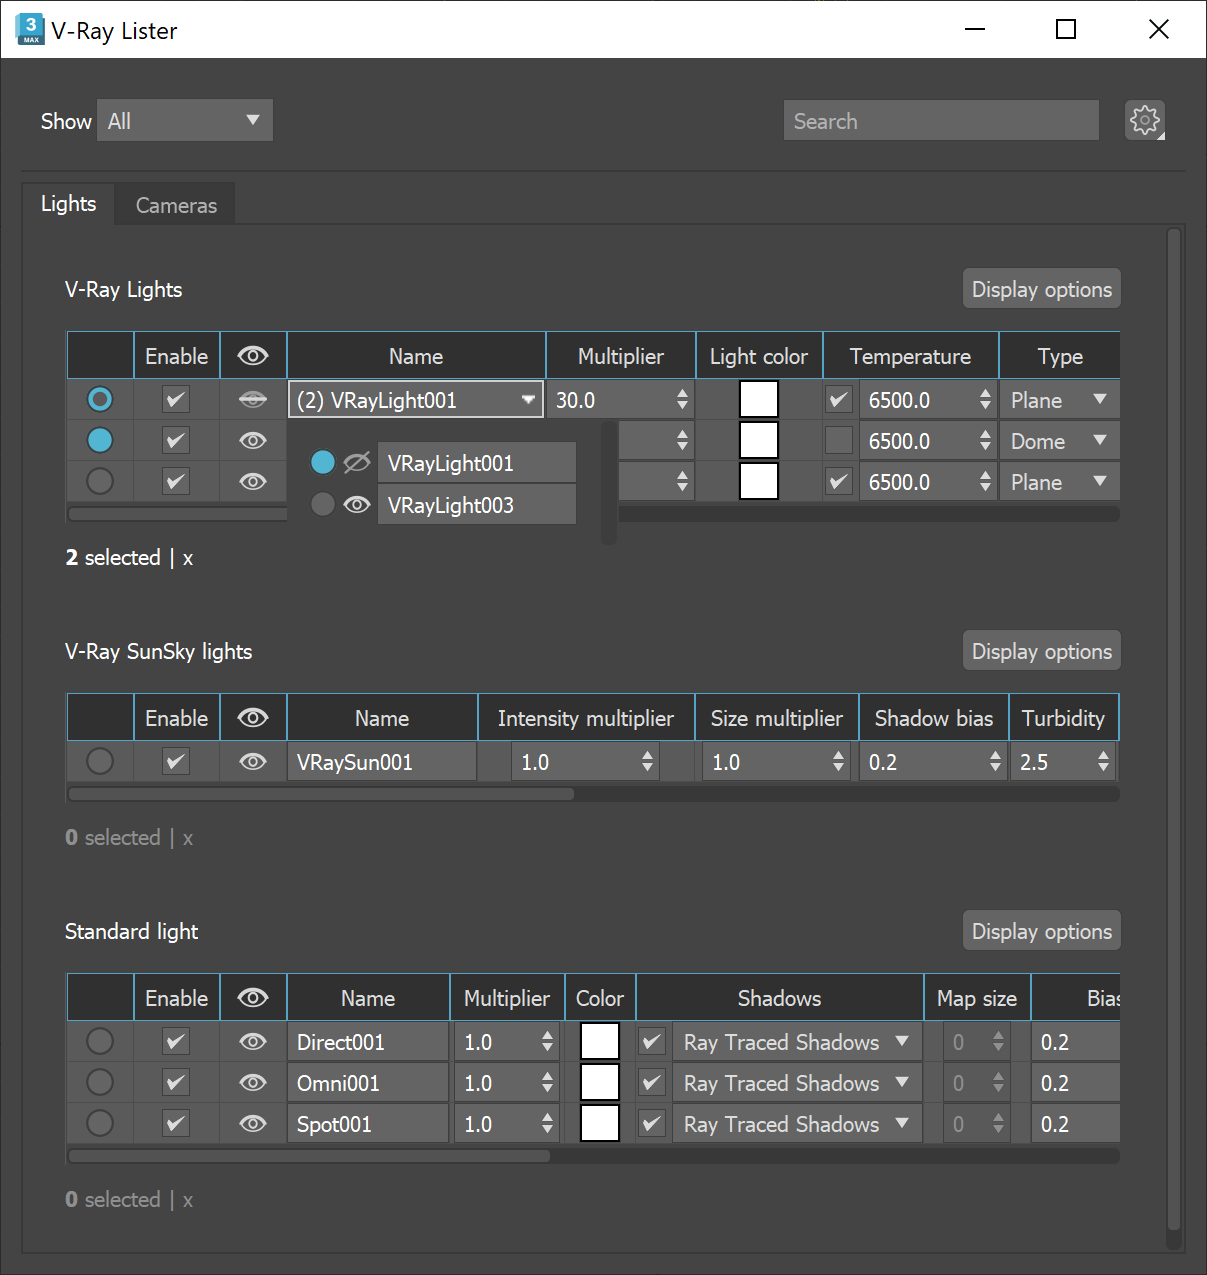Toggle the half-closed eye on VRayLight001 row
The image size is (1207, 1275).
pyautogui.click(x=252, y=399)
